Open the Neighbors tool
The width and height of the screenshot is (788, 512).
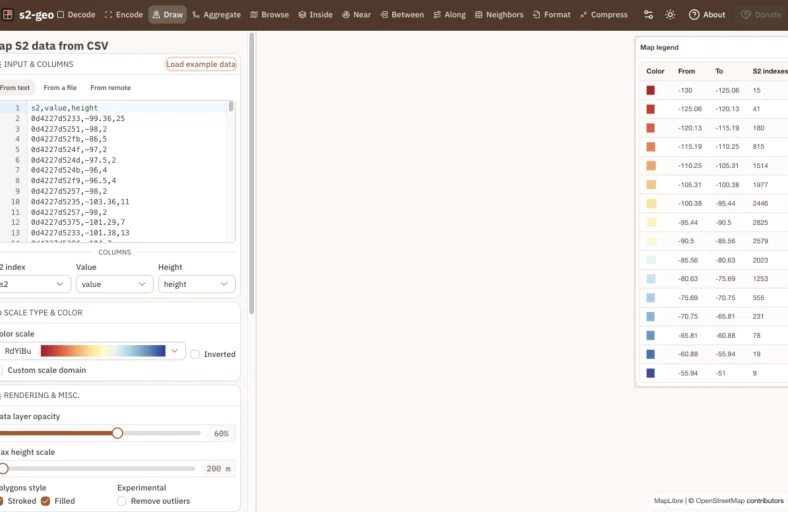click(x=499, y=15)
